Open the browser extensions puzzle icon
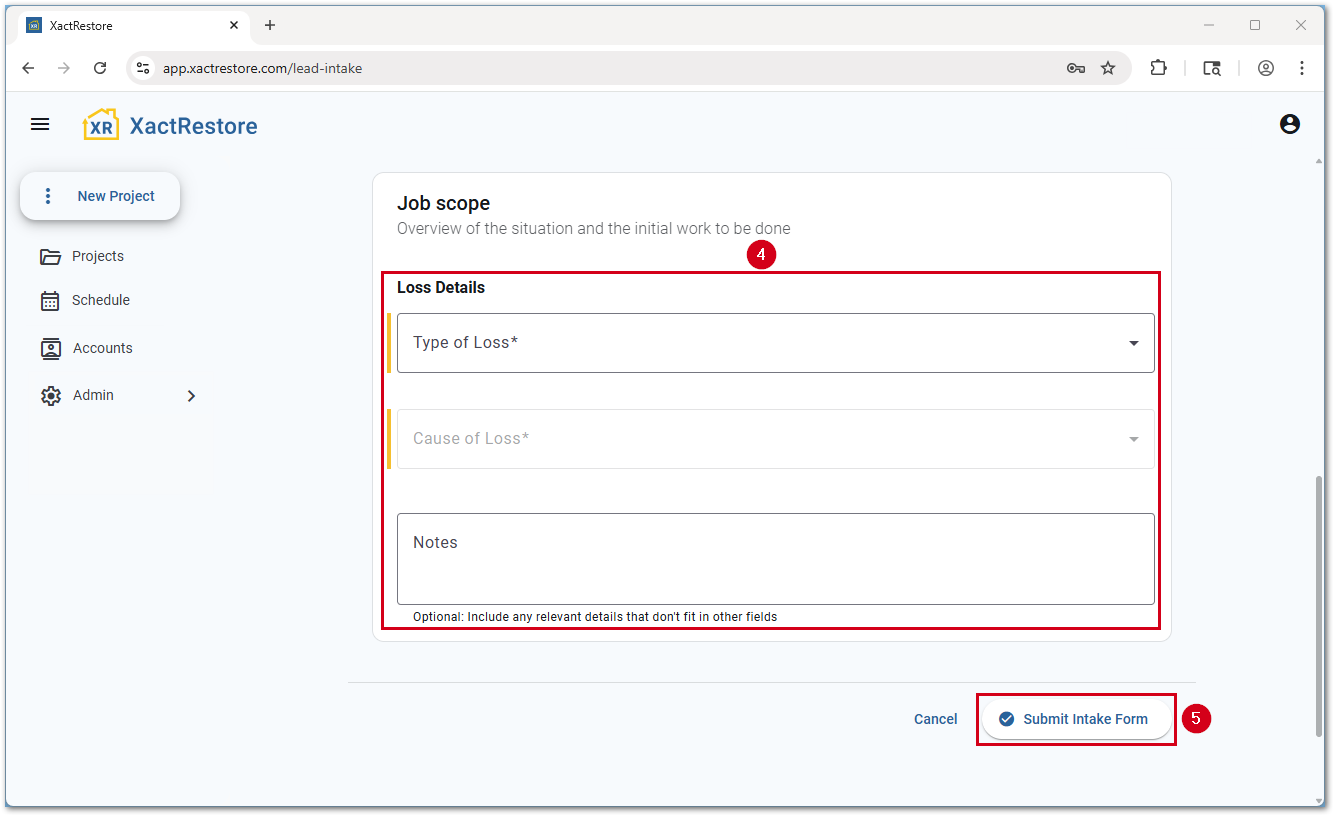The image size is (1334, 816). [1158, 68]
